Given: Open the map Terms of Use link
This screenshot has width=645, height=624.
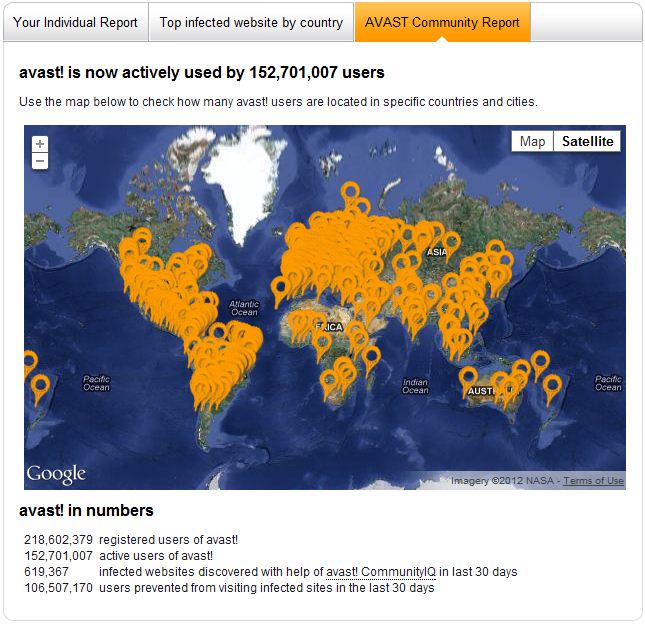Looking at the screenshot, I should [x=593, y=480].
